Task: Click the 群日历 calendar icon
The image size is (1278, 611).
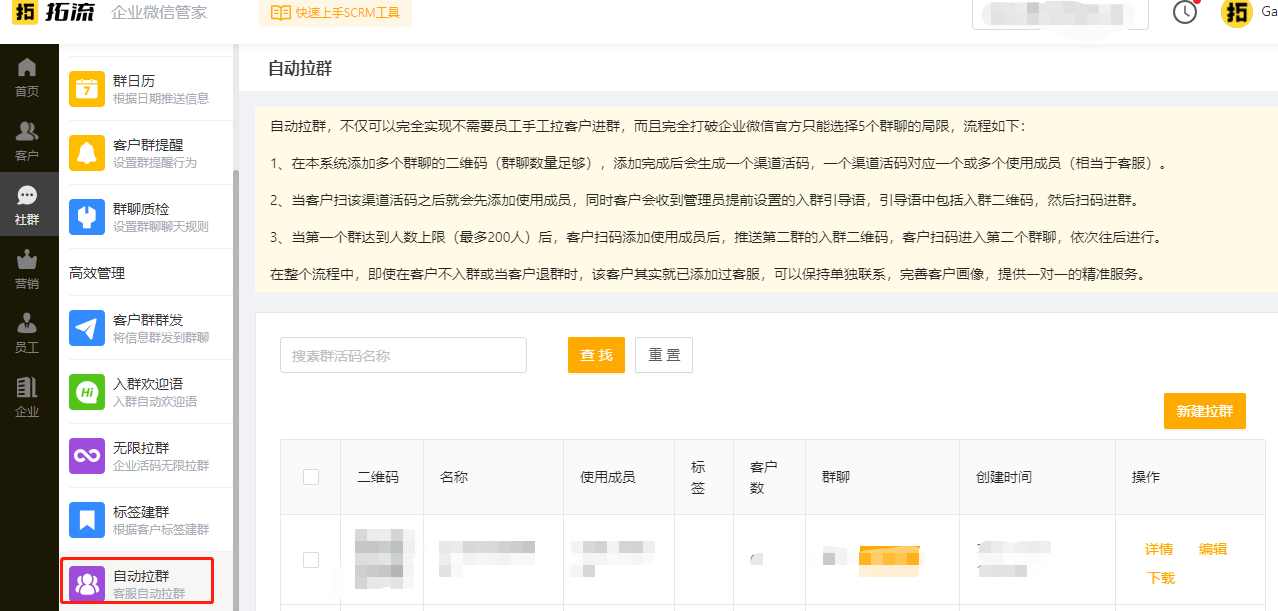Action: tap(87, 89)
